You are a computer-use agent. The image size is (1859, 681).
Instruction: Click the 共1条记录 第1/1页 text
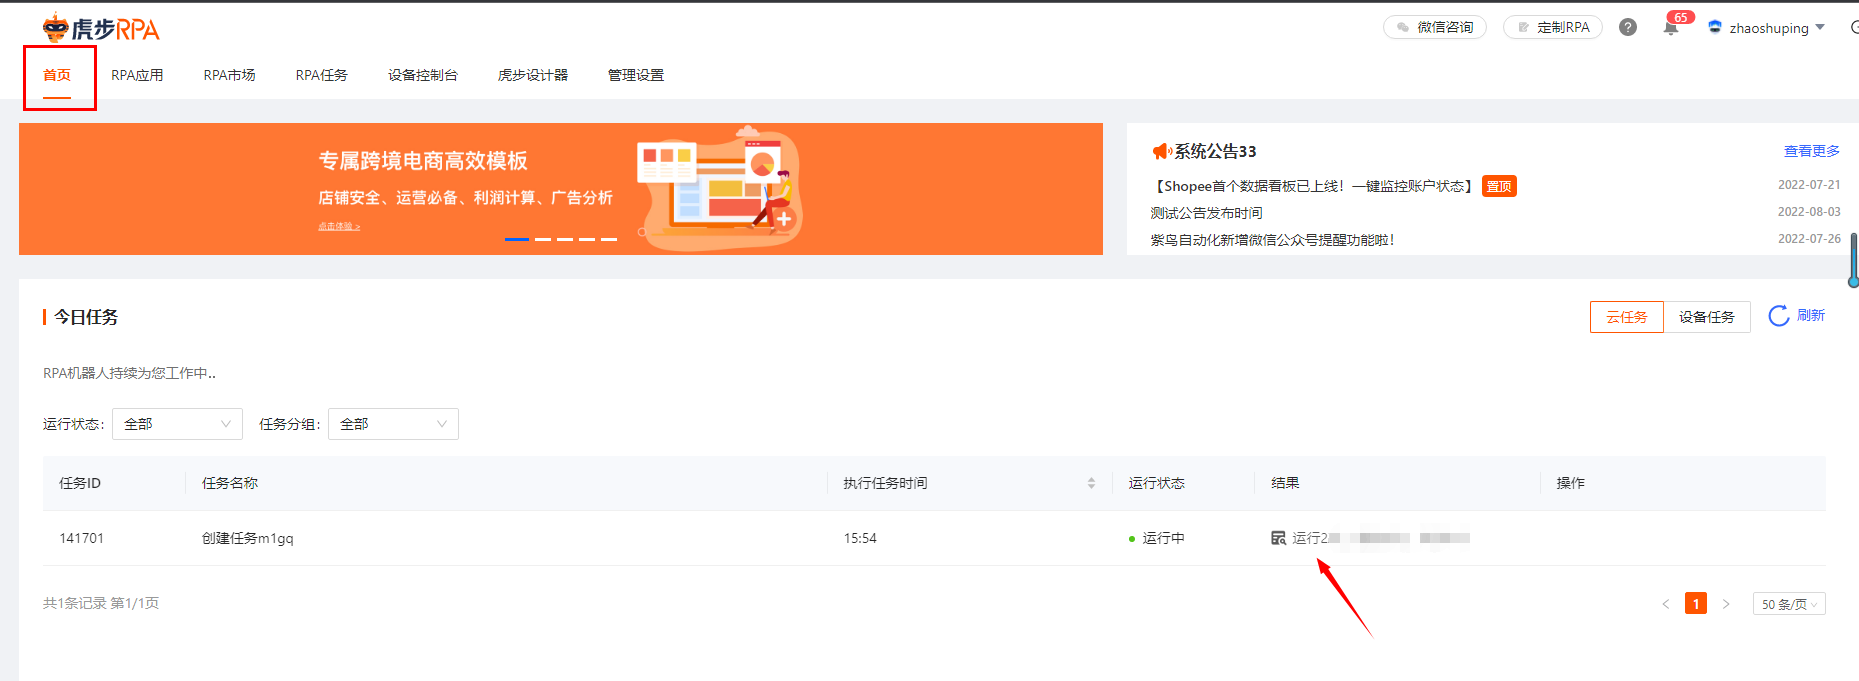tap(101, 603)
